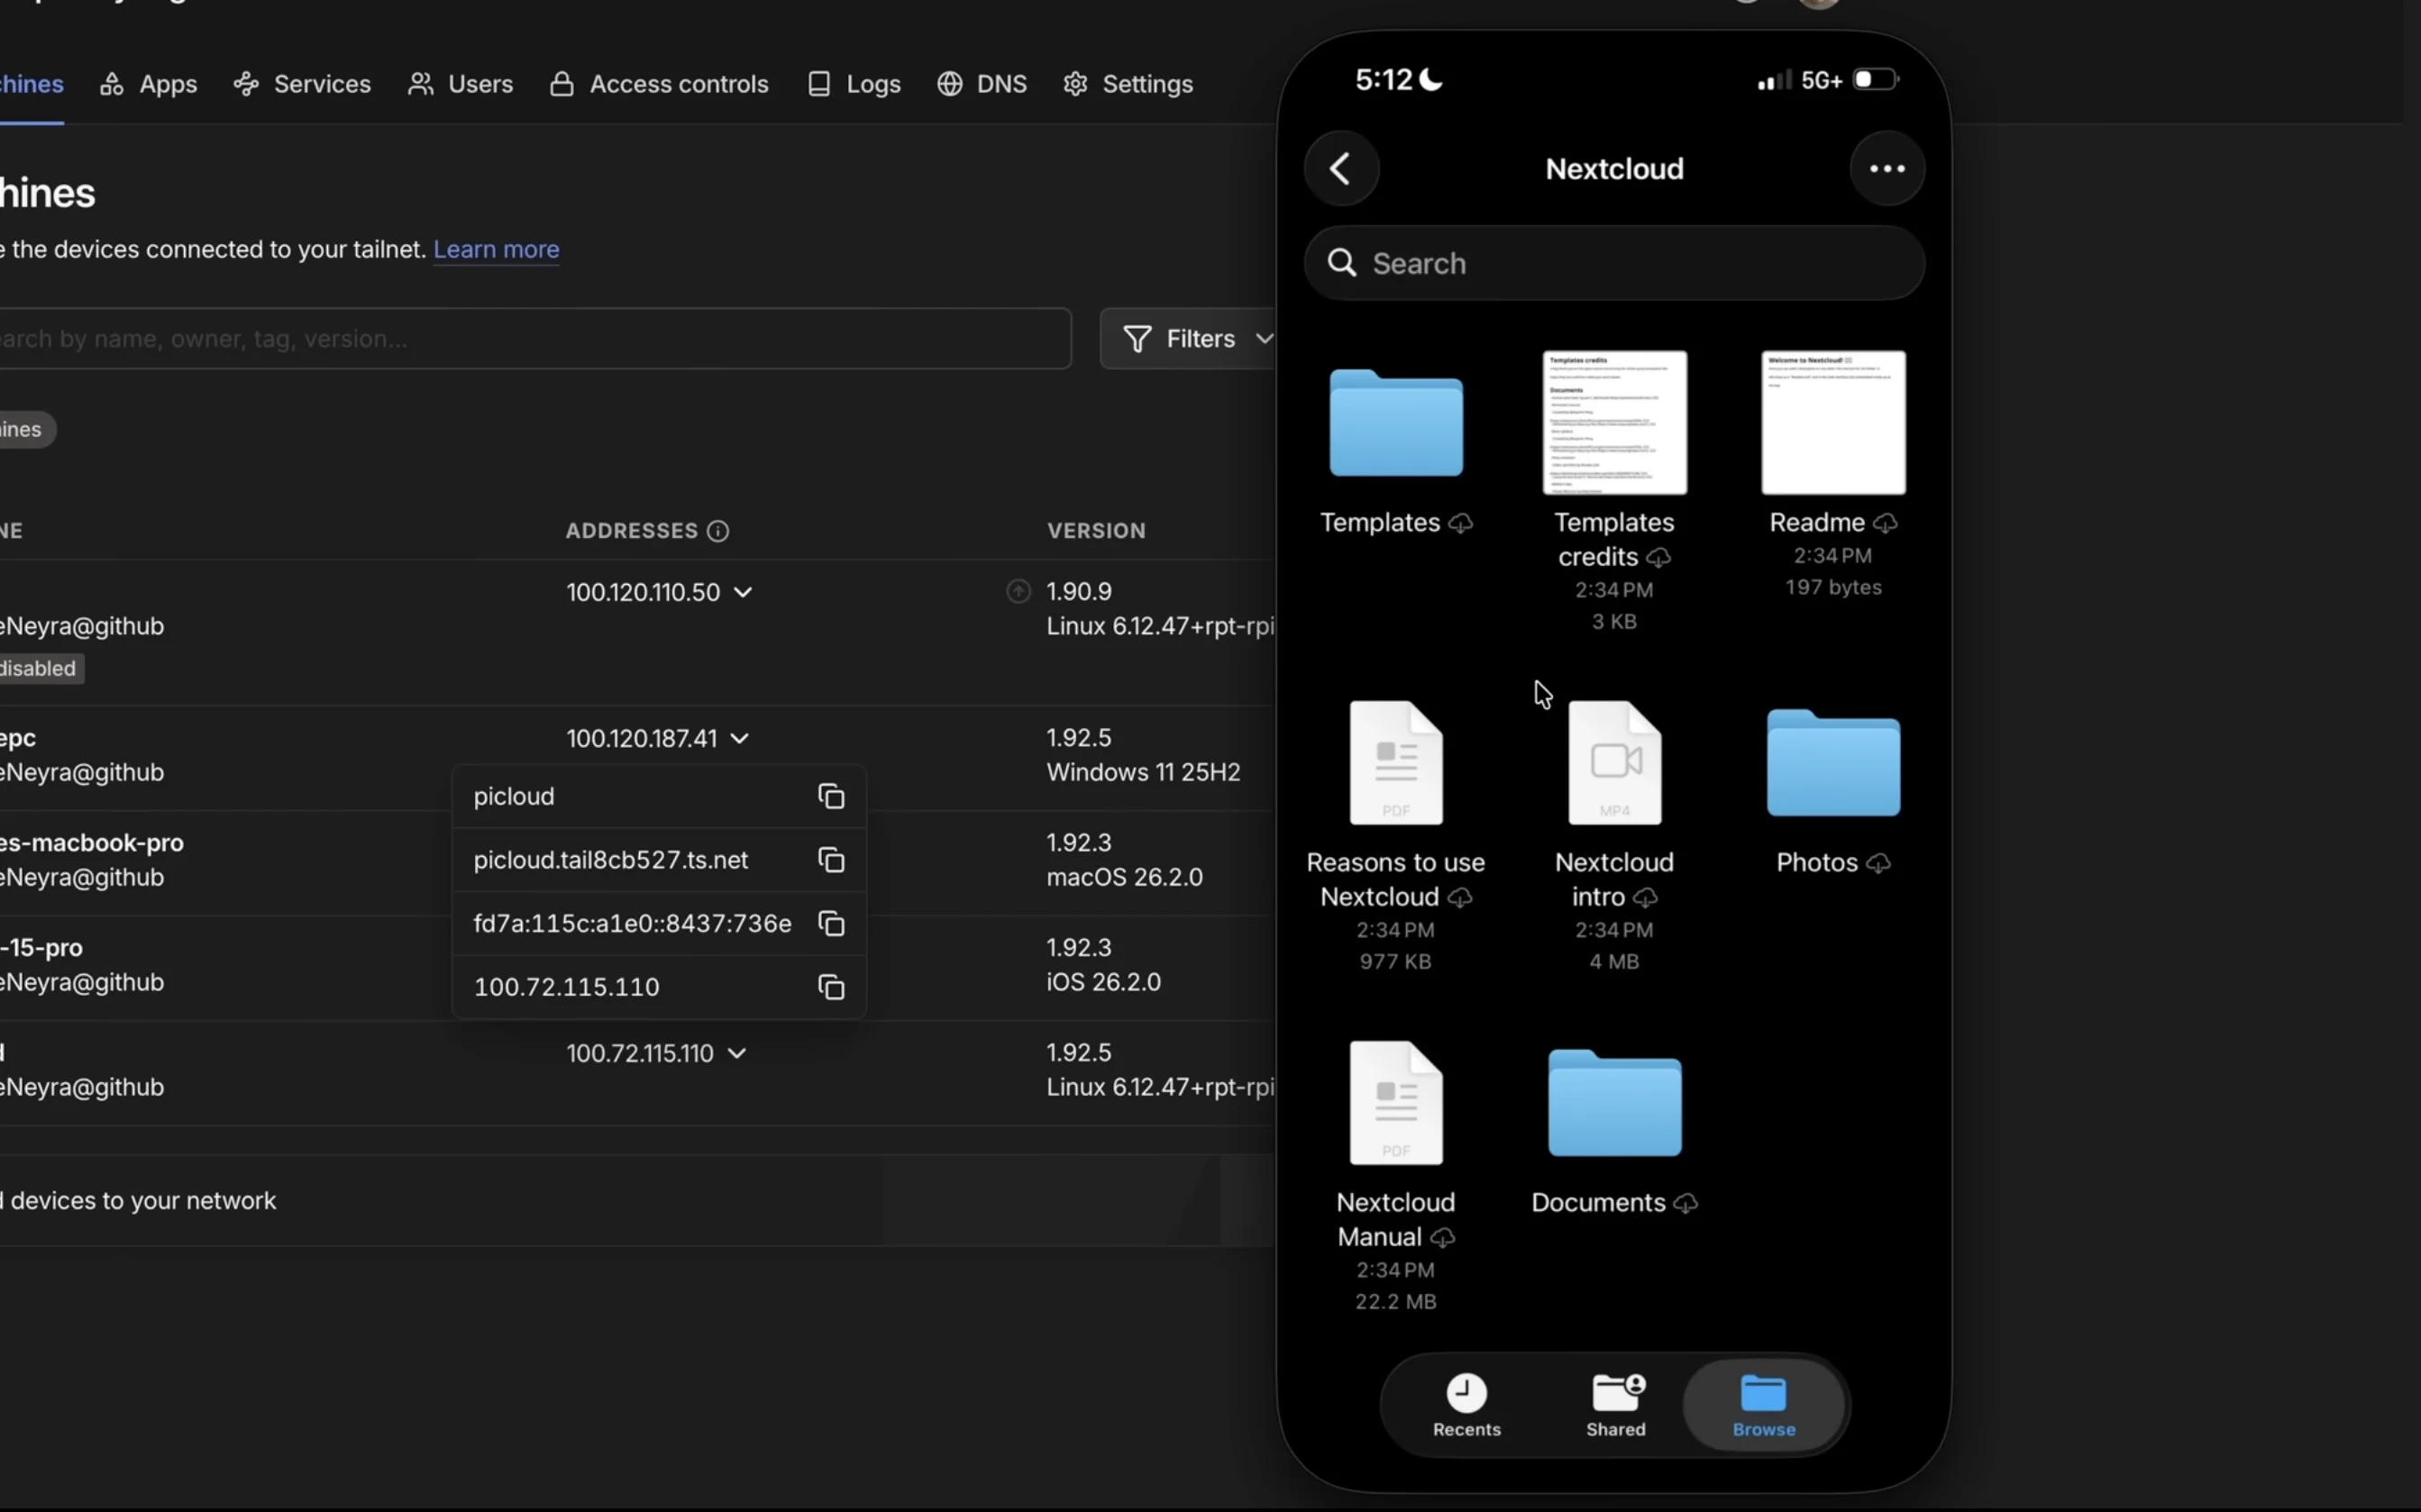2421x1512 pixels.
Task: Open the Reasons to use Nextcloud PDF
Action: (x=1396, y=763)
